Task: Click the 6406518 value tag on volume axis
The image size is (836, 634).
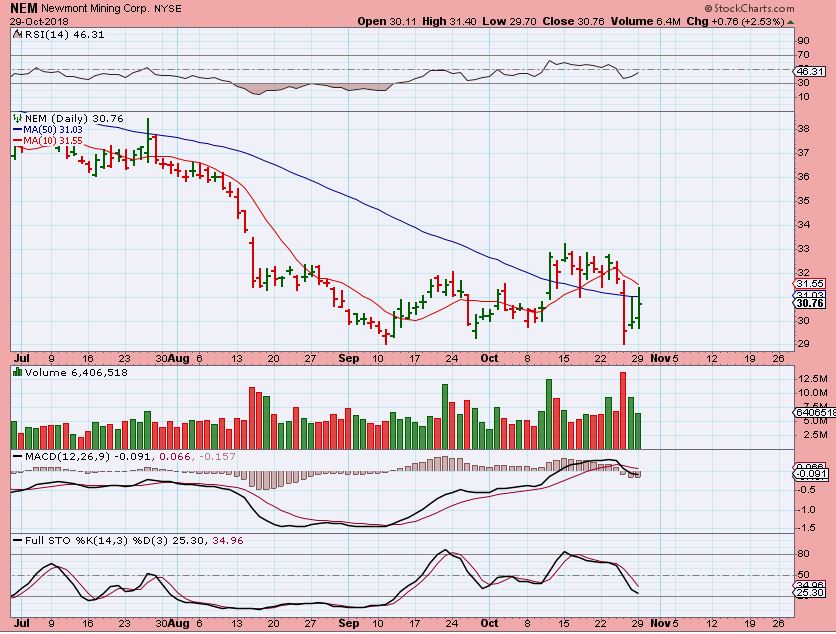Action: [x=815, y=413]
